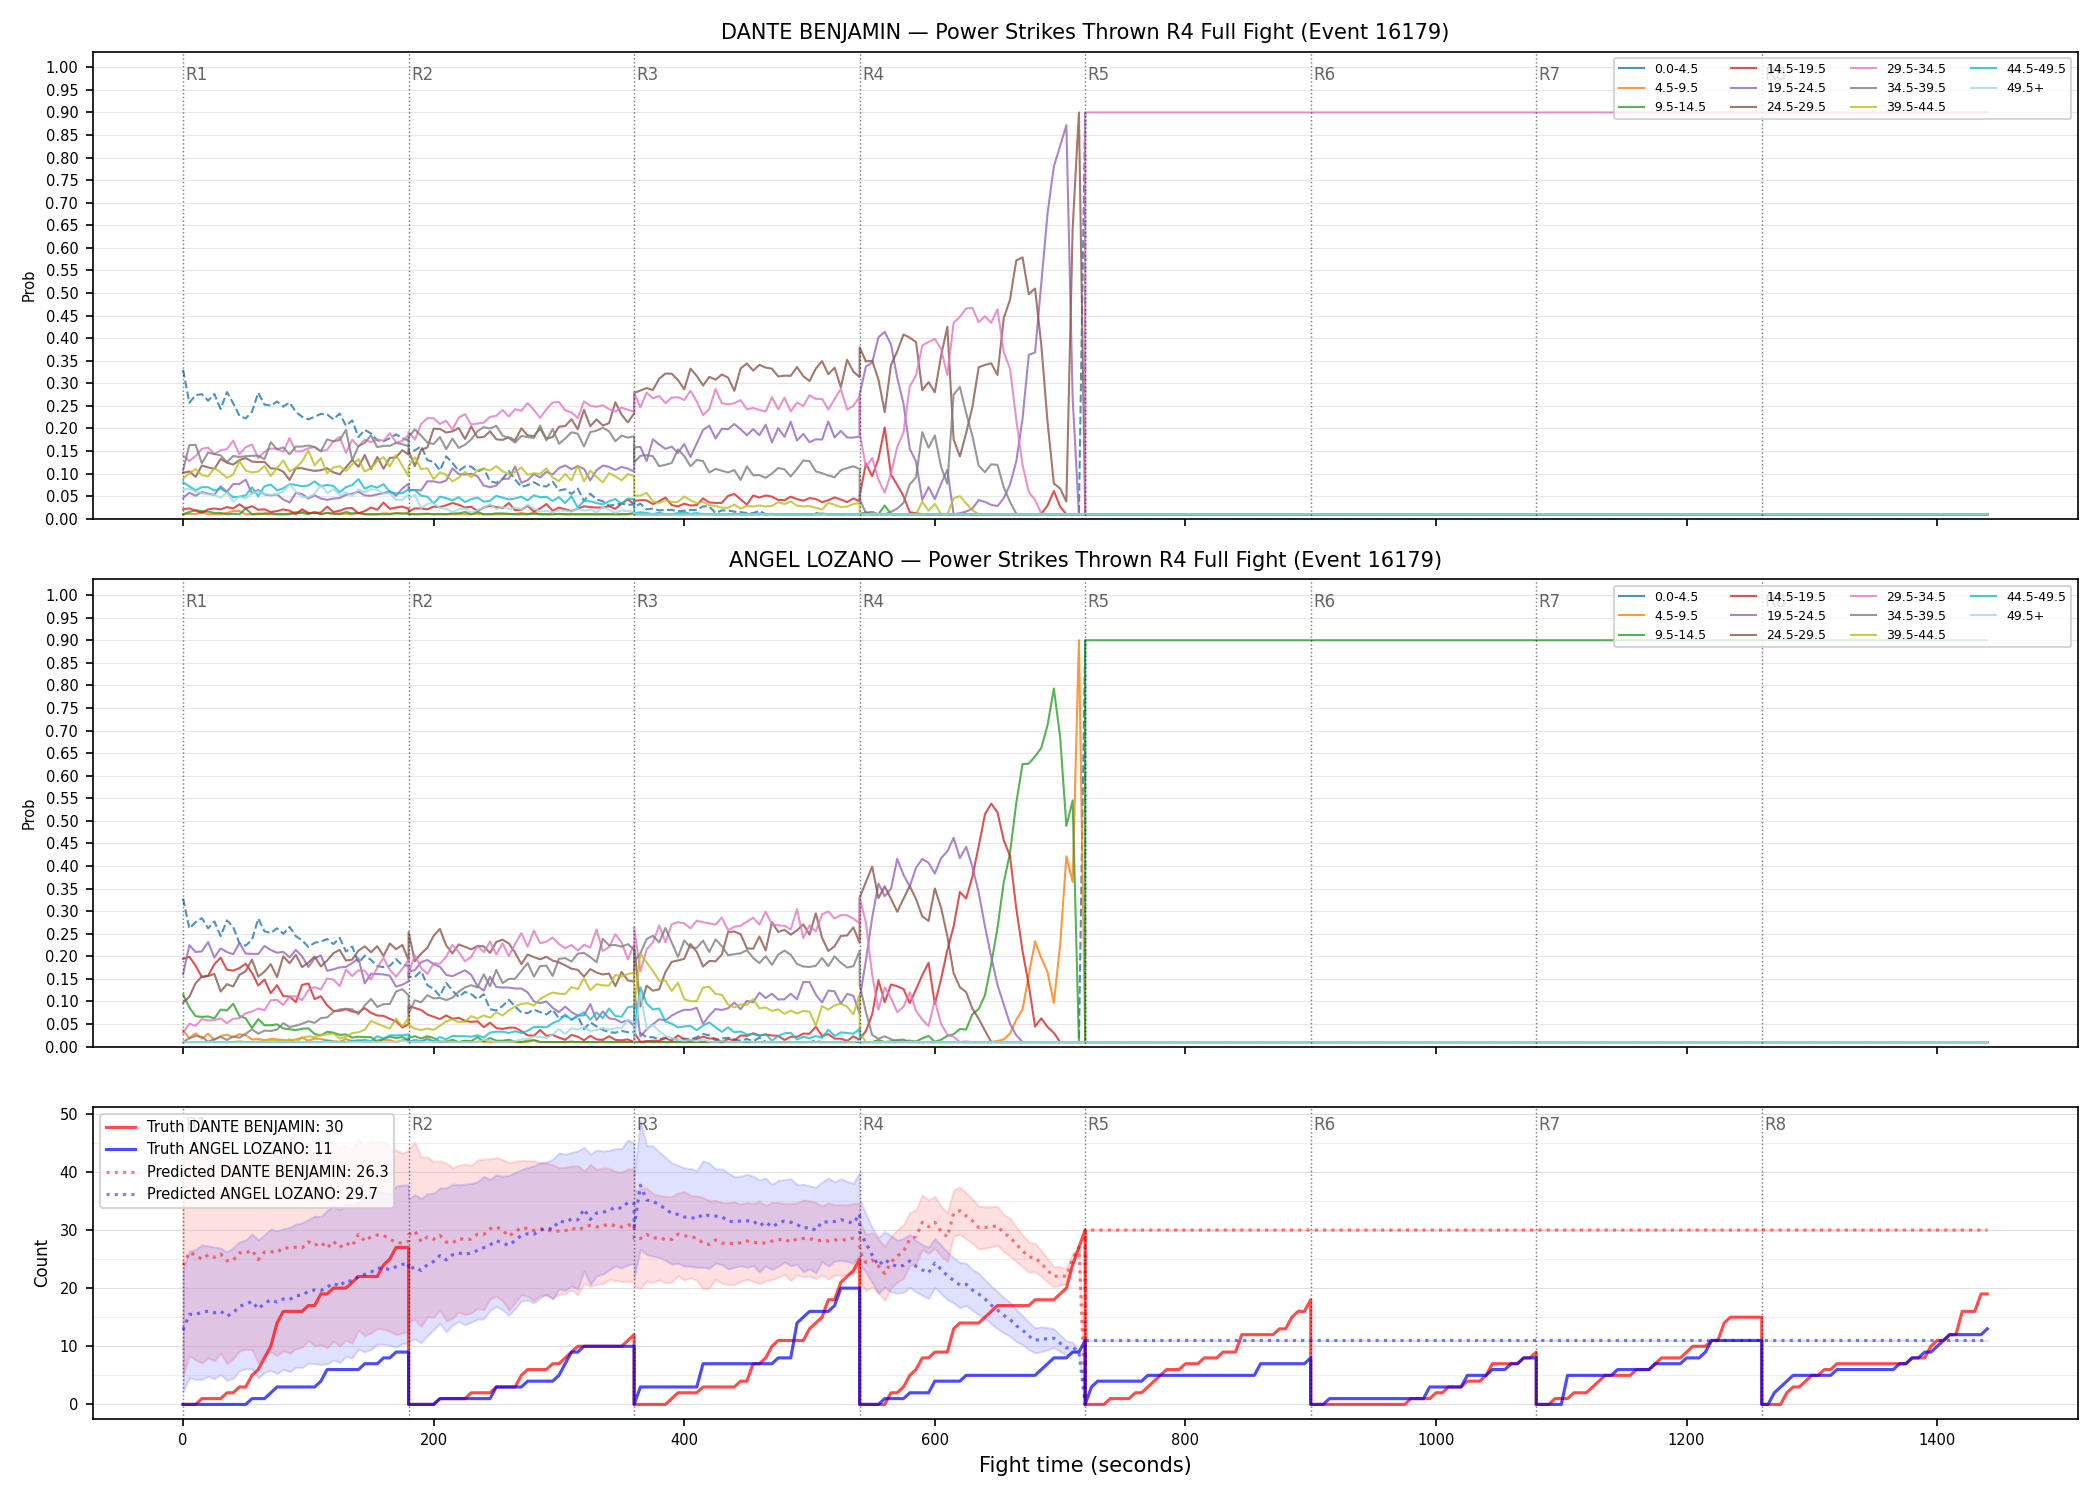Click the R3 round marker in Angel Lozano chart
The height and width of the screenshot is (1500, 2100).
(647, 601)
